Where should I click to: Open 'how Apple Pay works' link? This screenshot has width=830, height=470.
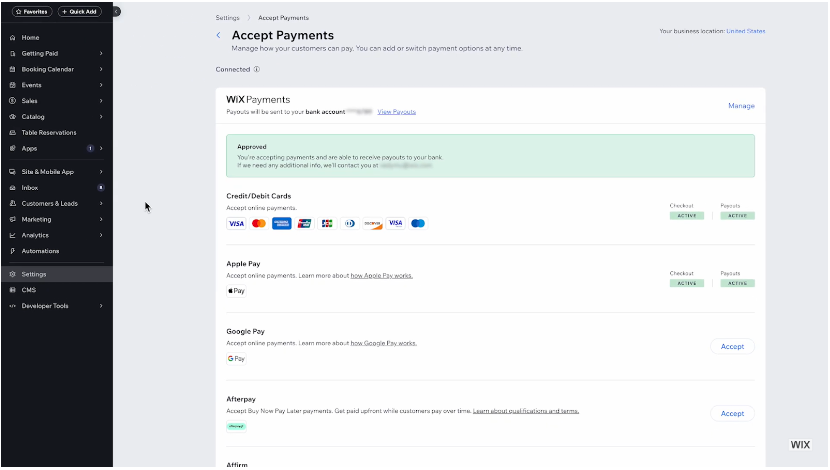tap(382, 276)
